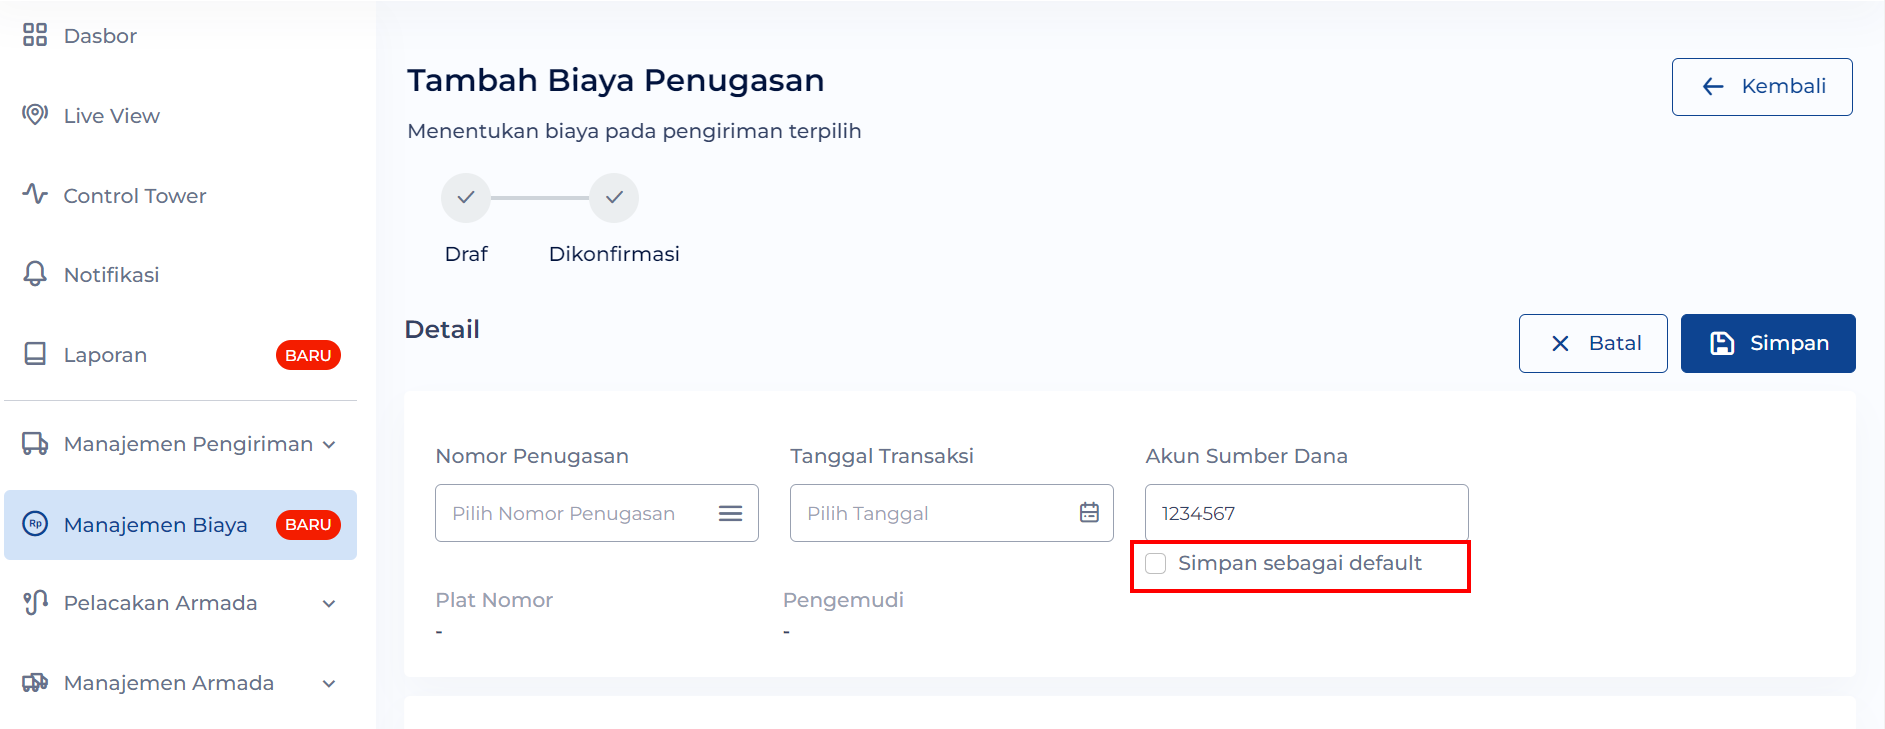This screenshot has height=729, width=1885.
Task: Expand Manajemen Pengiriman chevron
Action: click(329, 445)
